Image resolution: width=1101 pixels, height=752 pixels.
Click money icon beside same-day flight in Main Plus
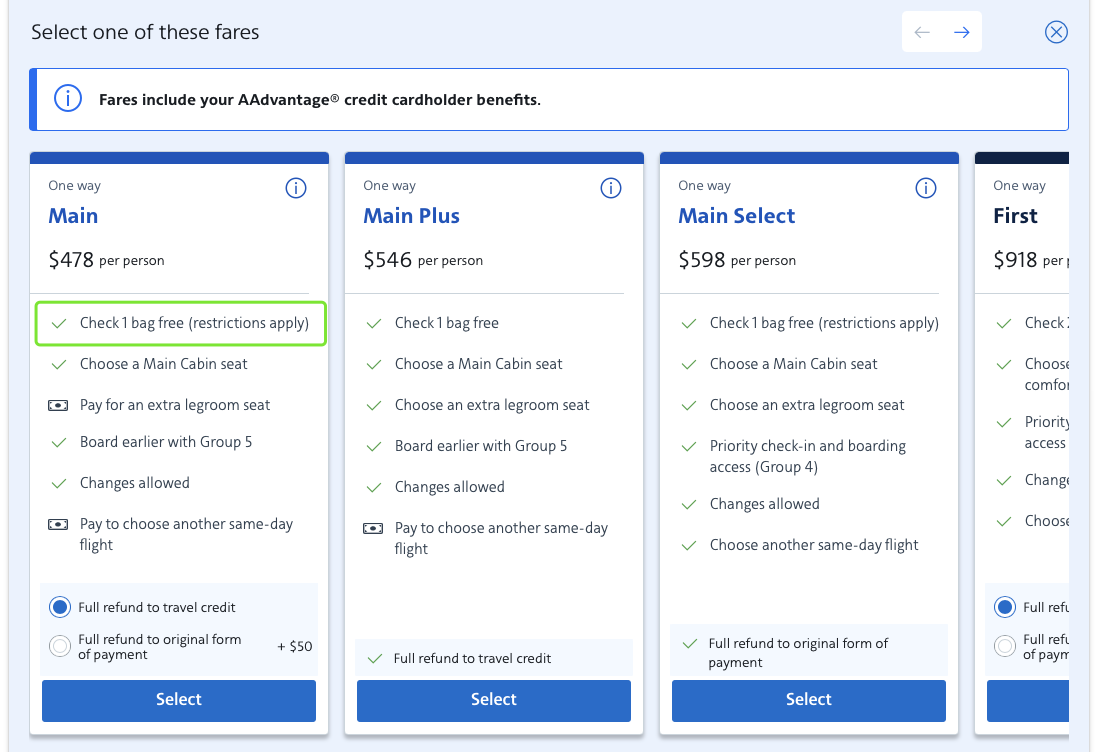click(374, 528)
